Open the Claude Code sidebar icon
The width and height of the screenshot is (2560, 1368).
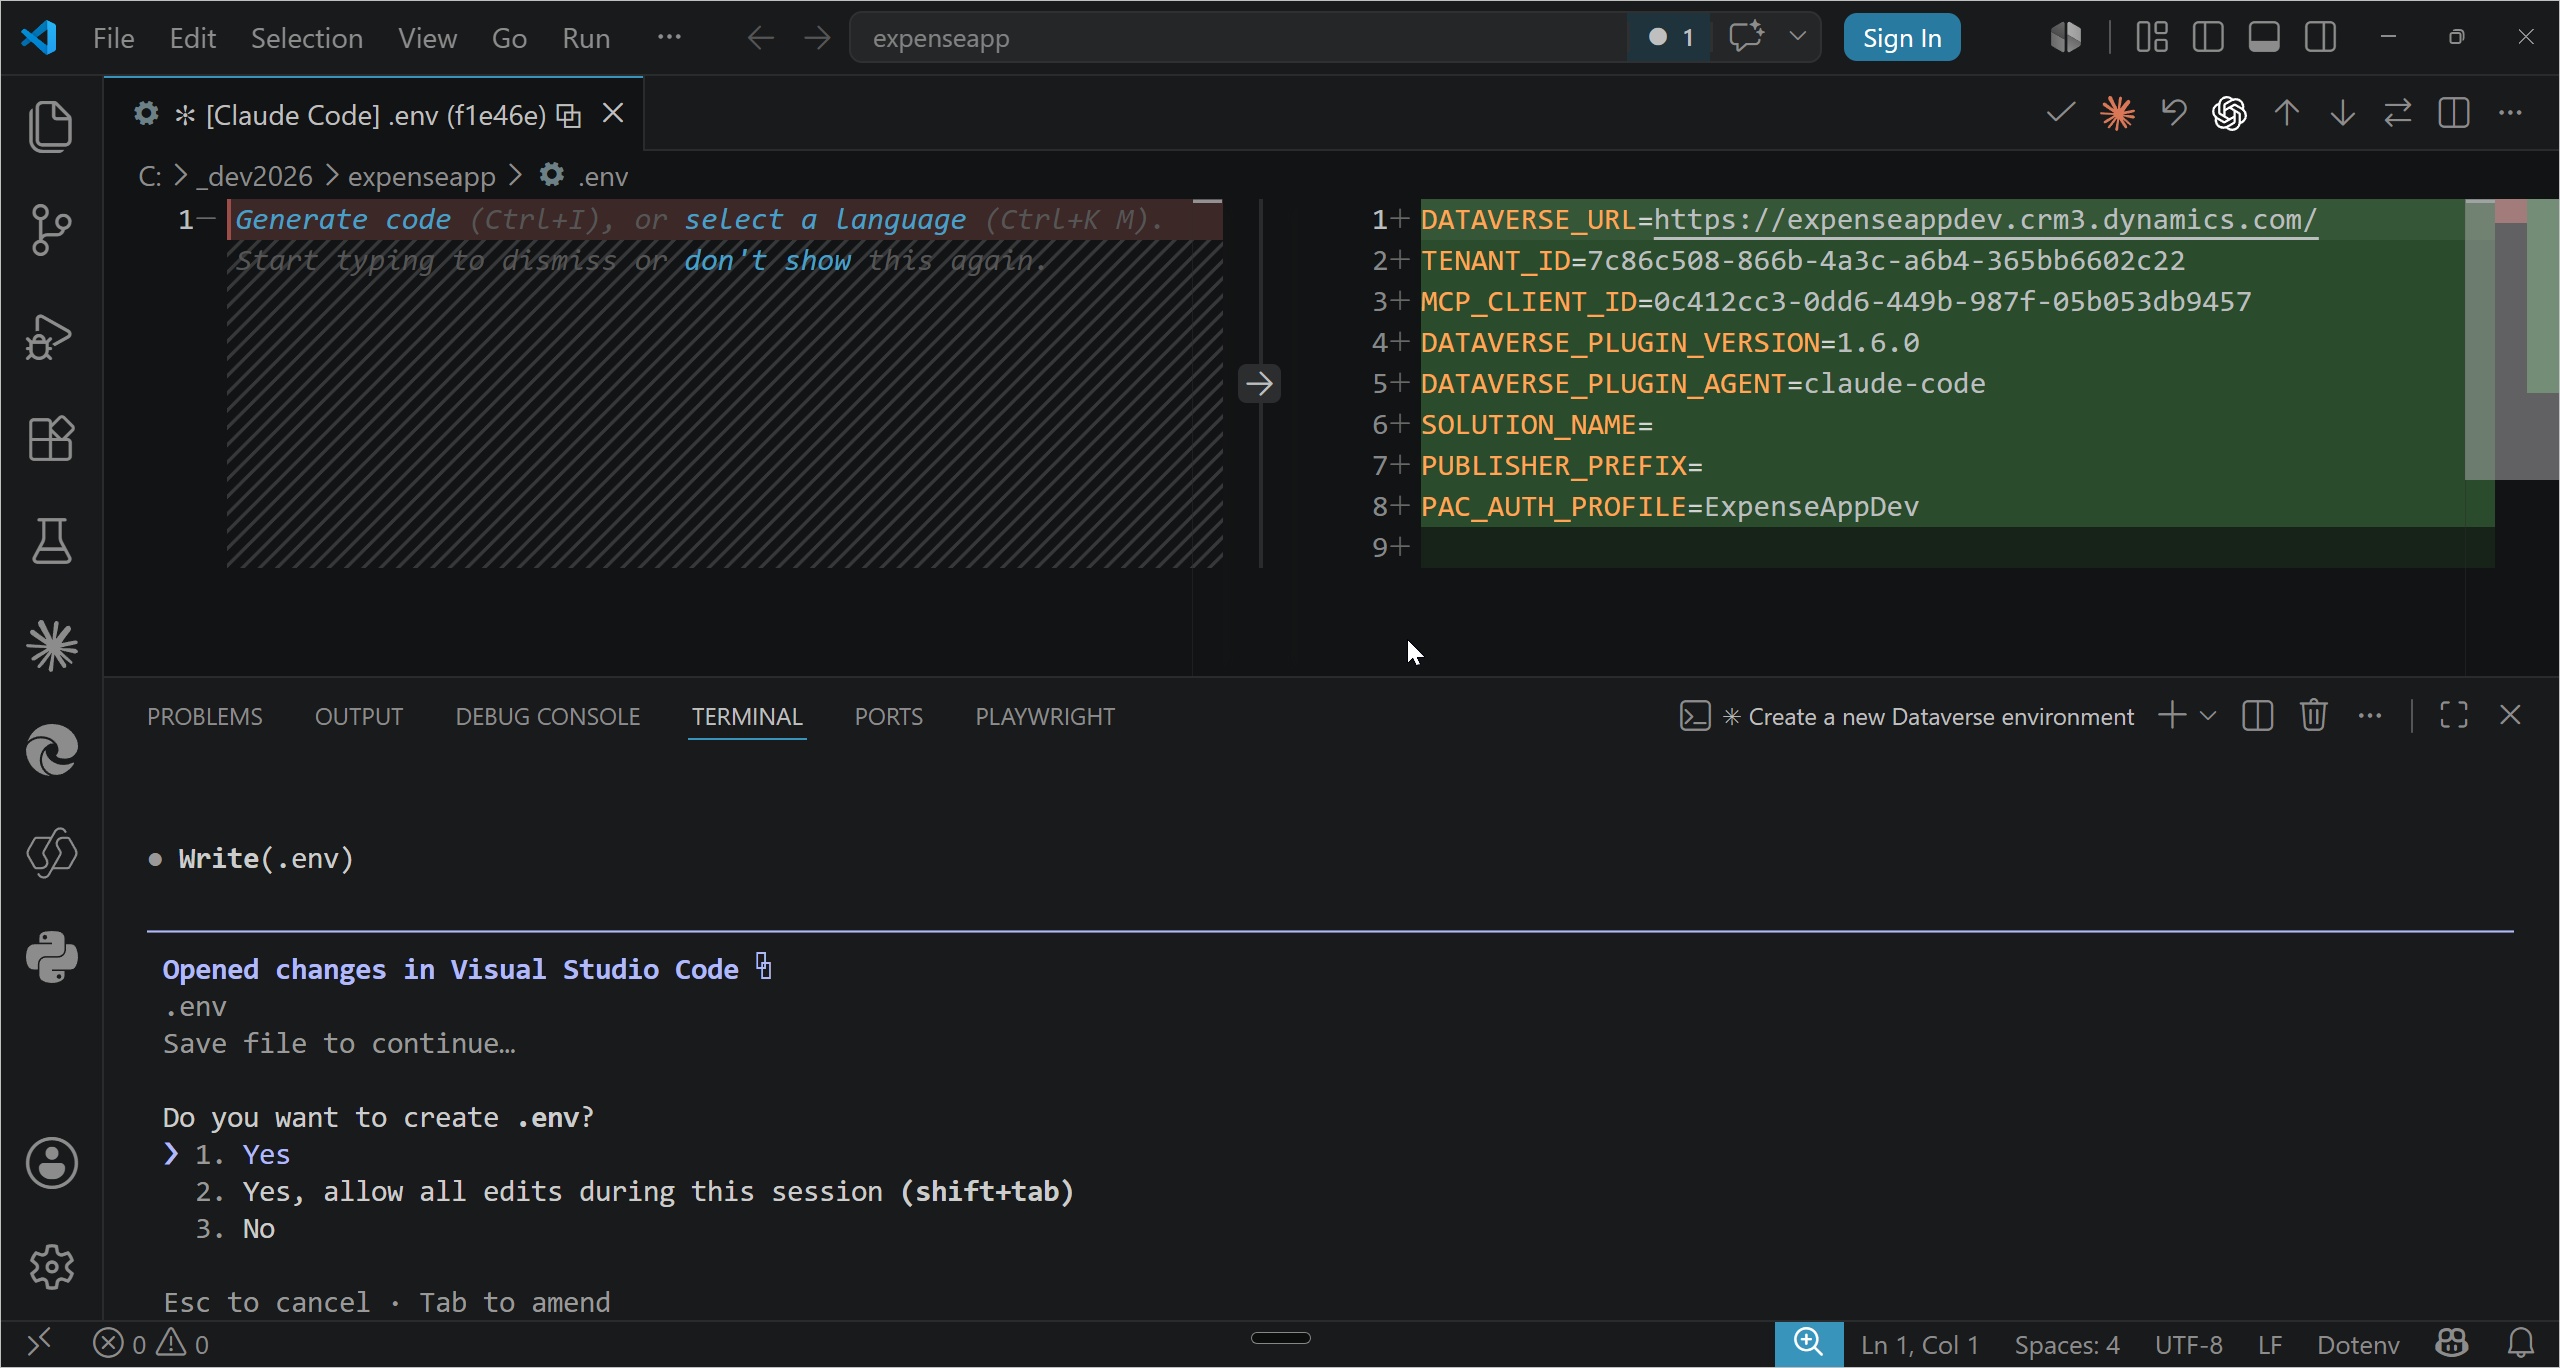tap(51, 645)
